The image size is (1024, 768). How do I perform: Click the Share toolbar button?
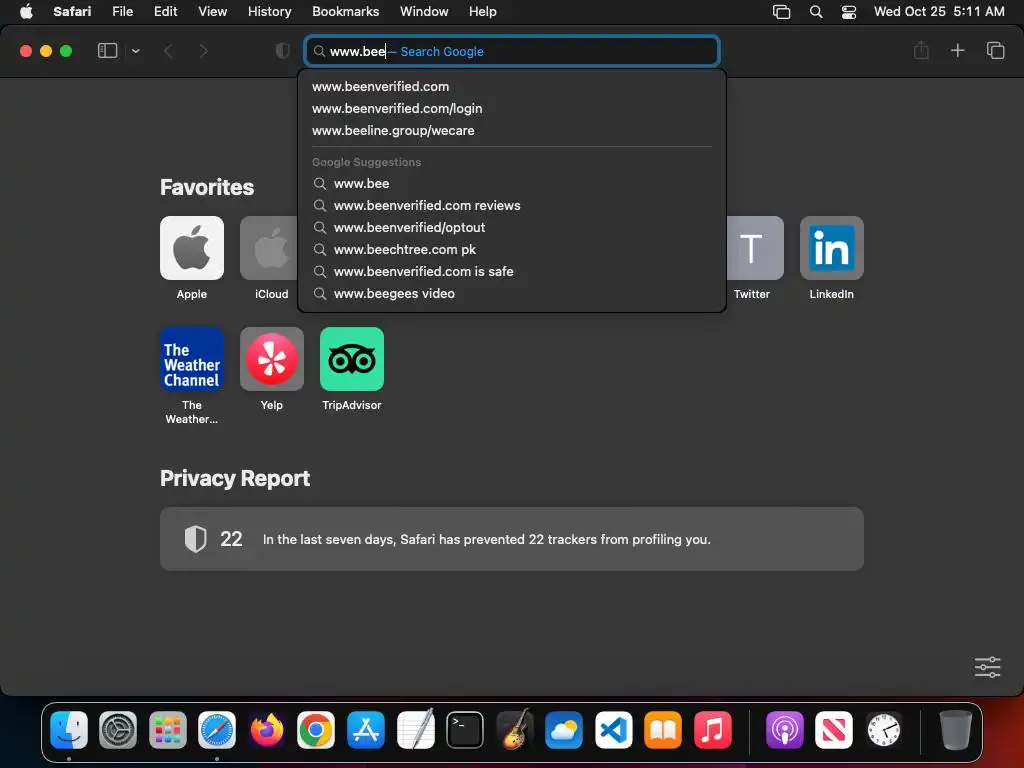921,50
